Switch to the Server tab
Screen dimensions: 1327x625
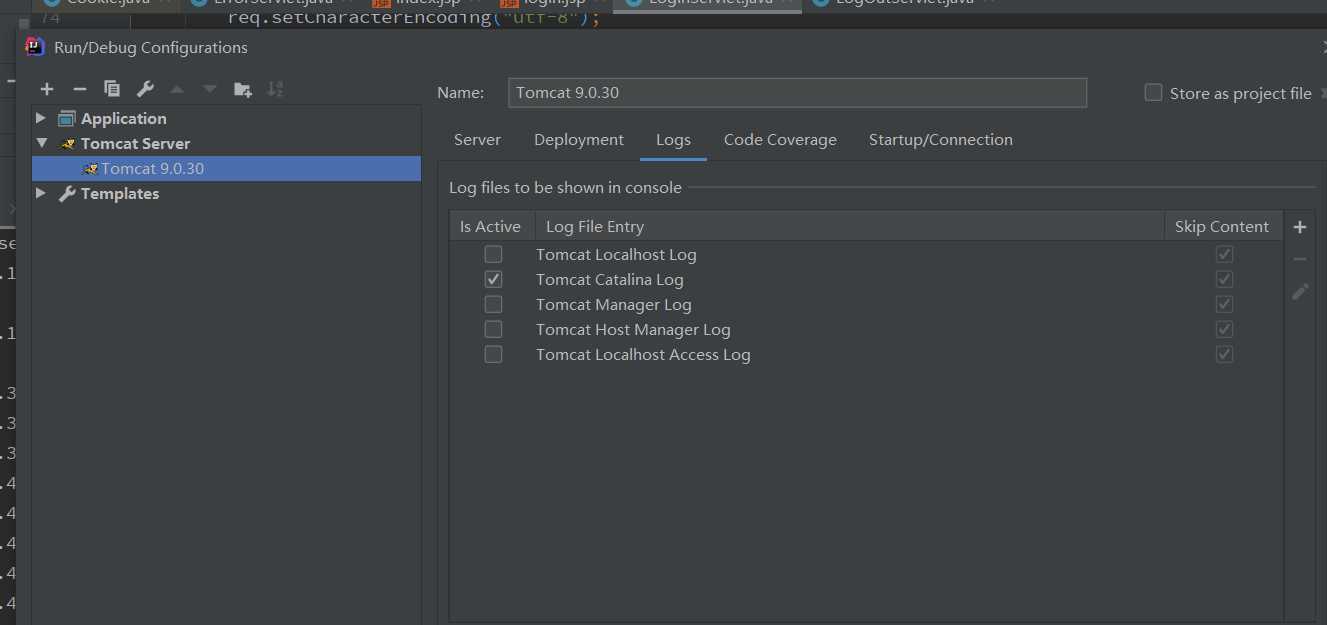[x=477, y=140]
